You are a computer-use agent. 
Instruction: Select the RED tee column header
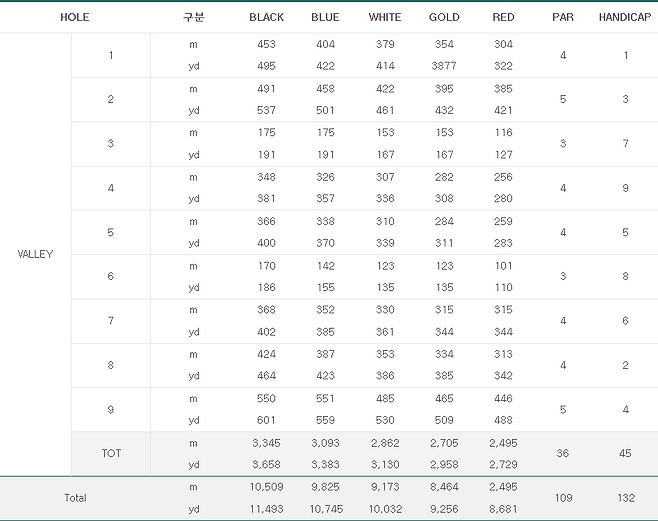click(504, 17)
